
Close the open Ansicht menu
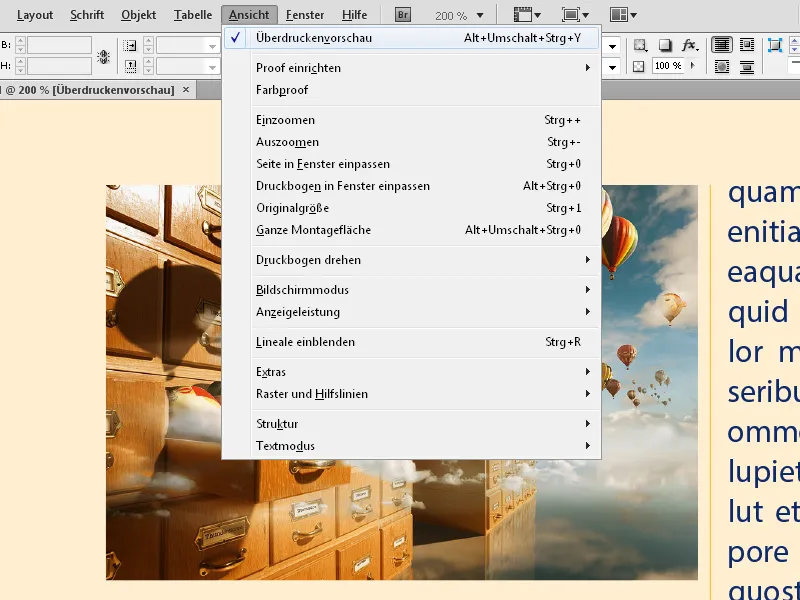249,15
